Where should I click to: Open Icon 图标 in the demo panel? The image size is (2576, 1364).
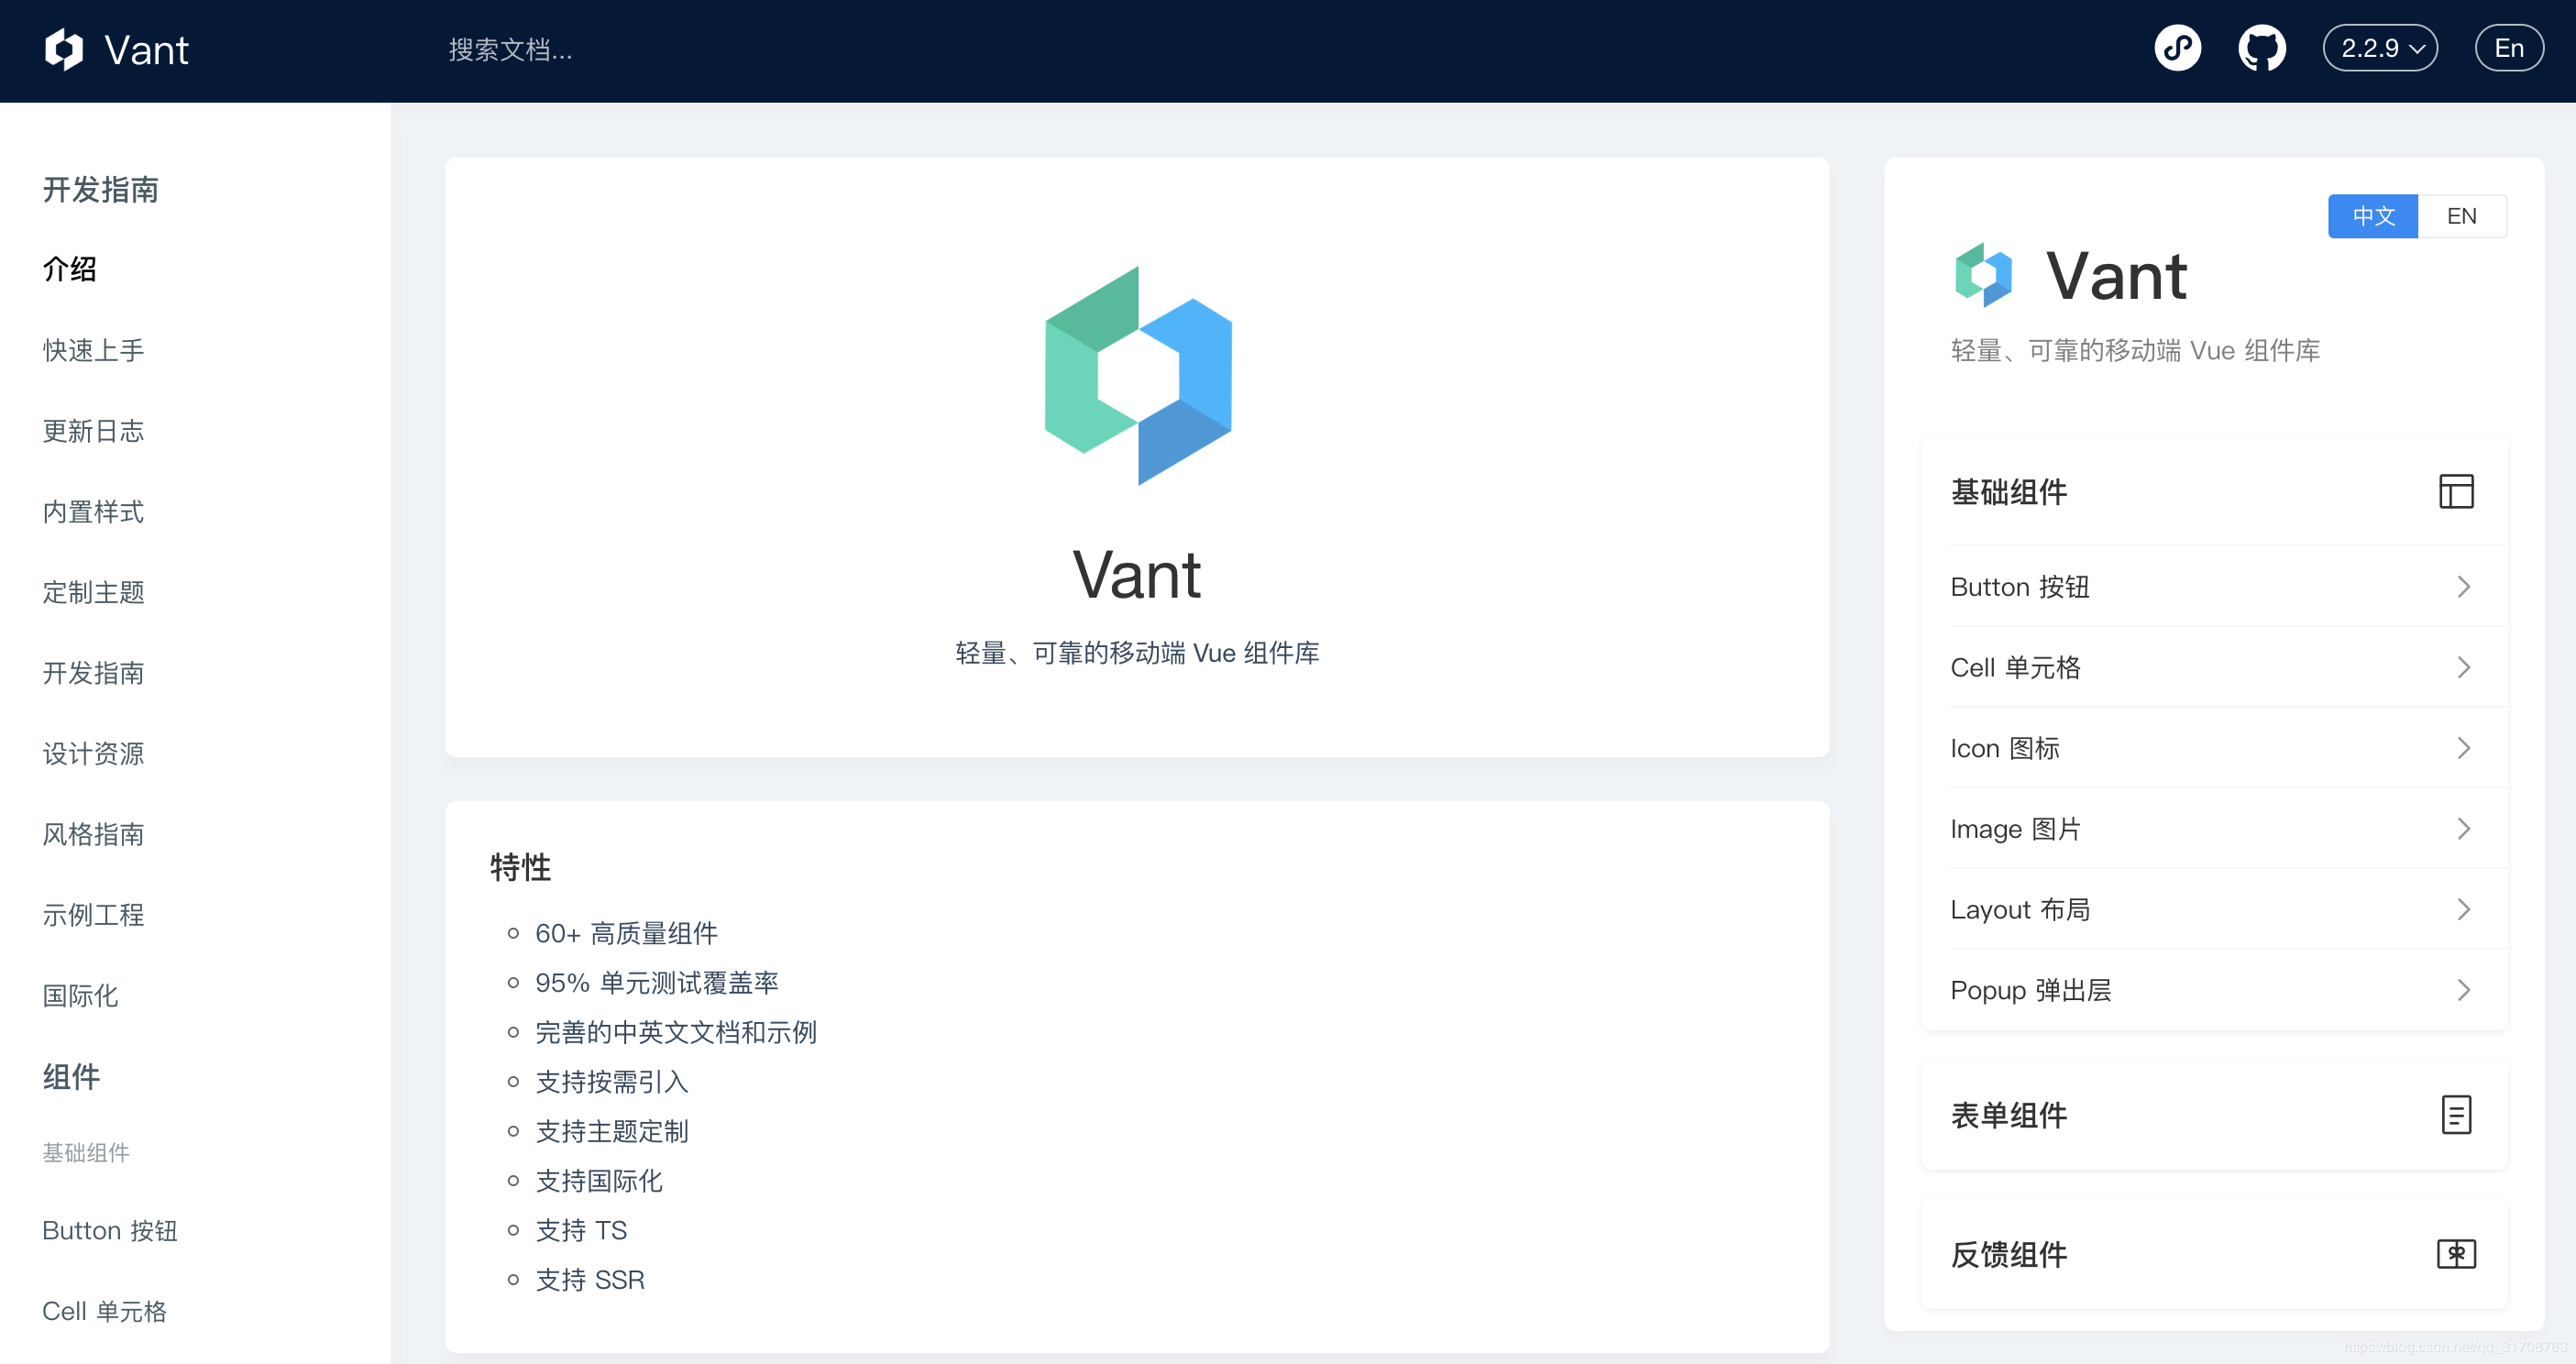2213,748
